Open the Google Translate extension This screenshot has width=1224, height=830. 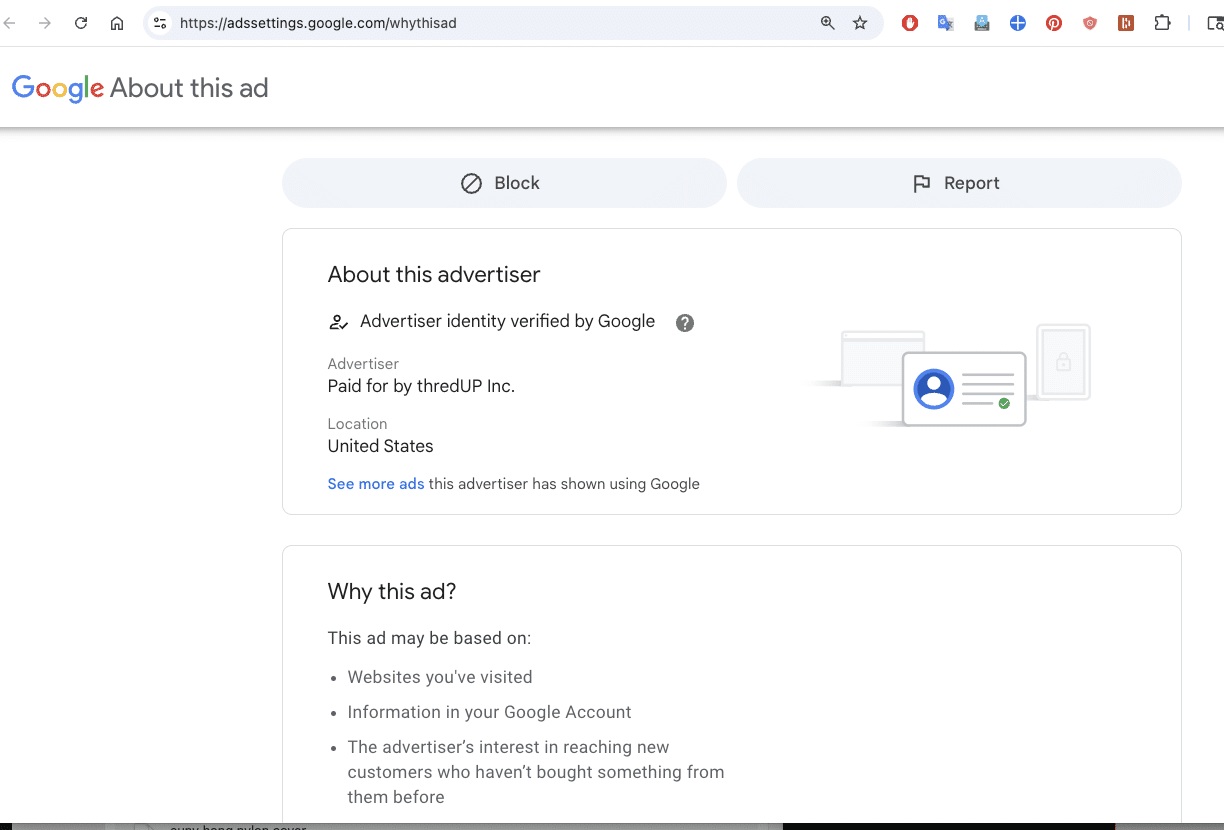[x=945, y=22]
